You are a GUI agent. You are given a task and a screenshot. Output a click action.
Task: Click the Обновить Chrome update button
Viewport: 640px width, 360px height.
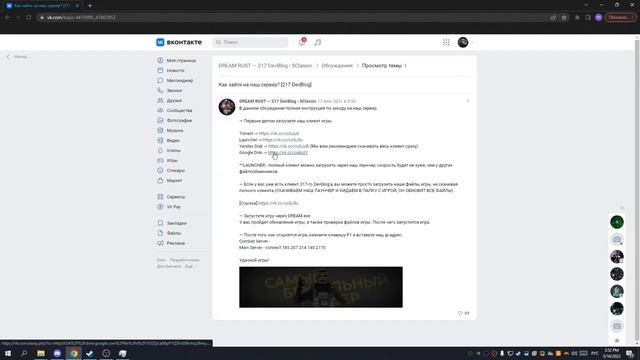tap(620, 18)
